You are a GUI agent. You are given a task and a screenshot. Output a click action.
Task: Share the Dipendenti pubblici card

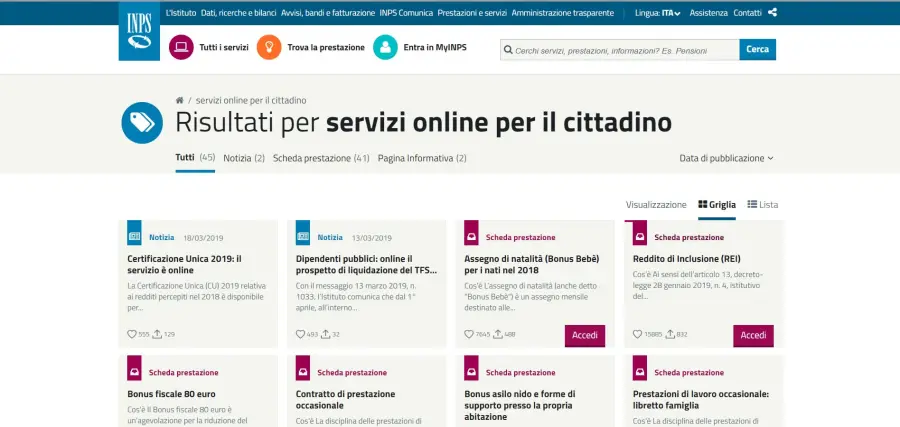pyautogui.click(x=325, y=334)
